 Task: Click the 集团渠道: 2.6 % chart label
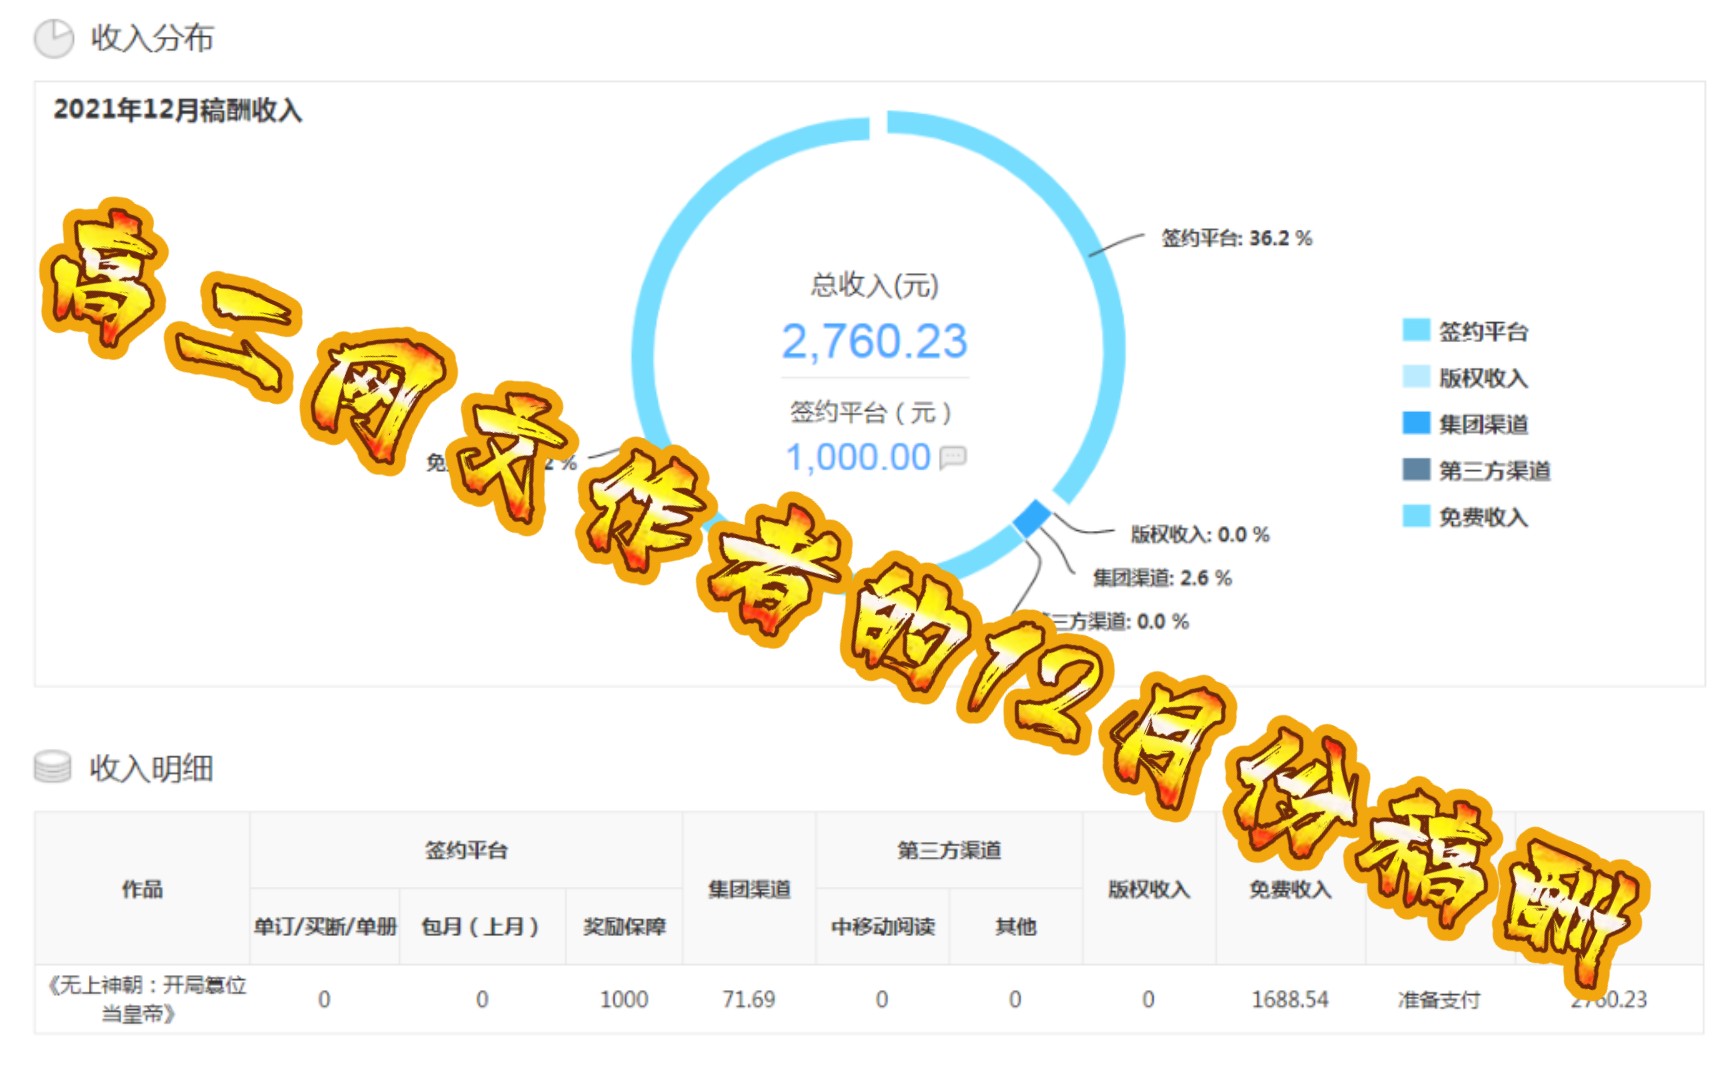(x=1161, y=577)
